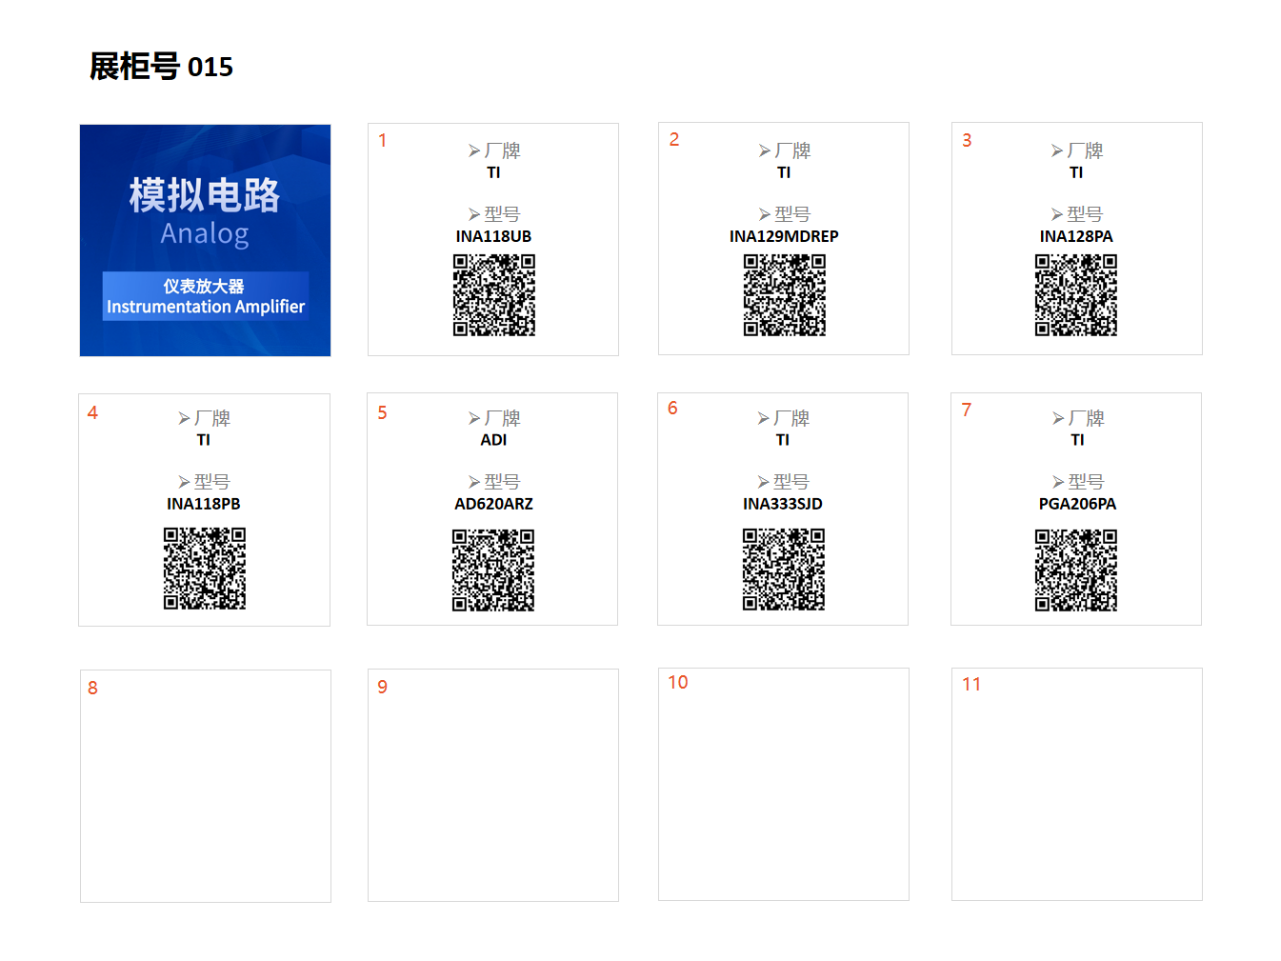Select model text PGA206PA
The width and height of the screenshot is (1281, 961).
(x=1077, y=504)
